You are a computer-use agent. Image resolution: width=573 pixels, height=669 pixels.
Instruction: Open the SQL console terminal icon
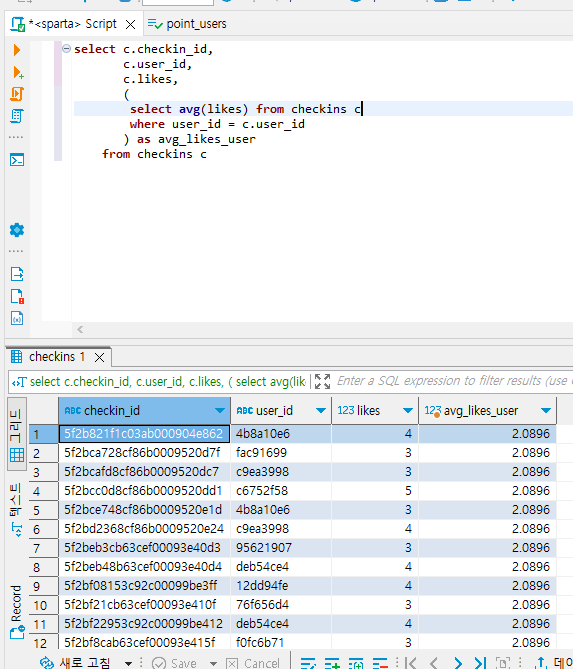(17, 160)
